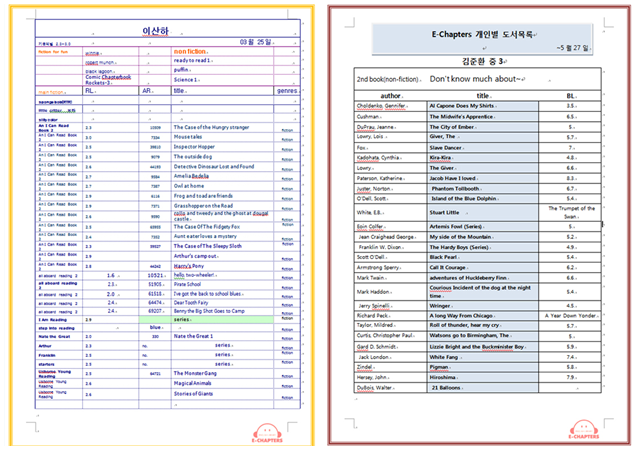This screenshot has height=450, width=640.
Task: Select the 'Comic Chapterbook Rockets-3' cell
Action: [x=108, y=80]
